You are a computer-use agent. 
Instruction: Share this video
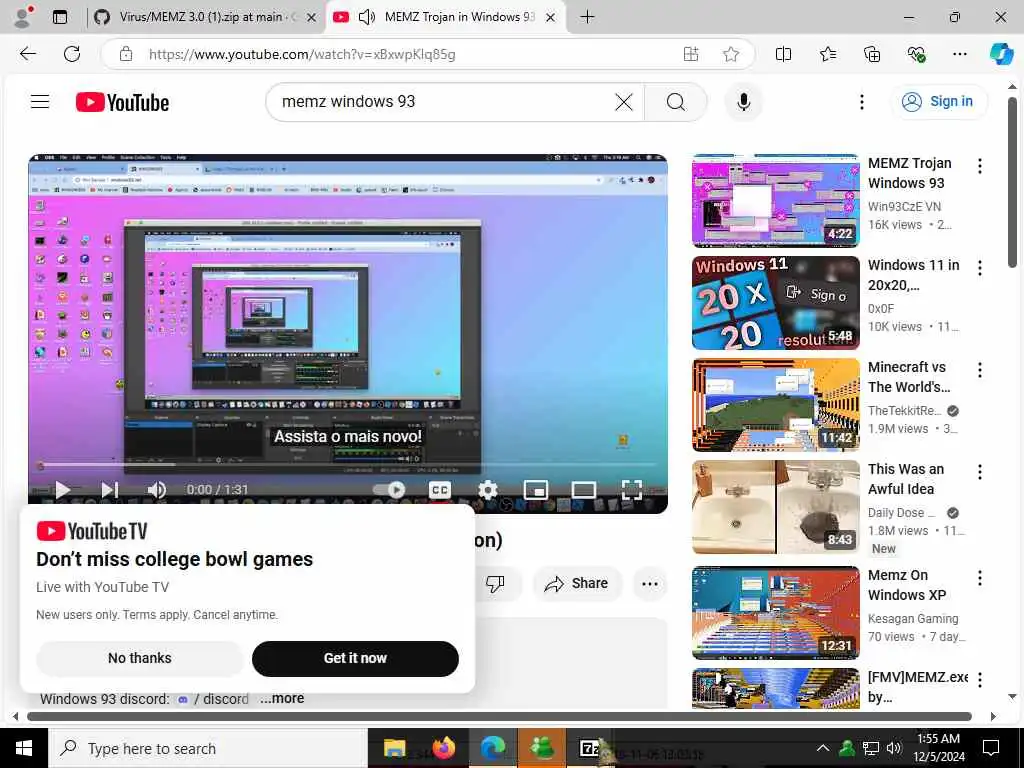click(577, 583)
